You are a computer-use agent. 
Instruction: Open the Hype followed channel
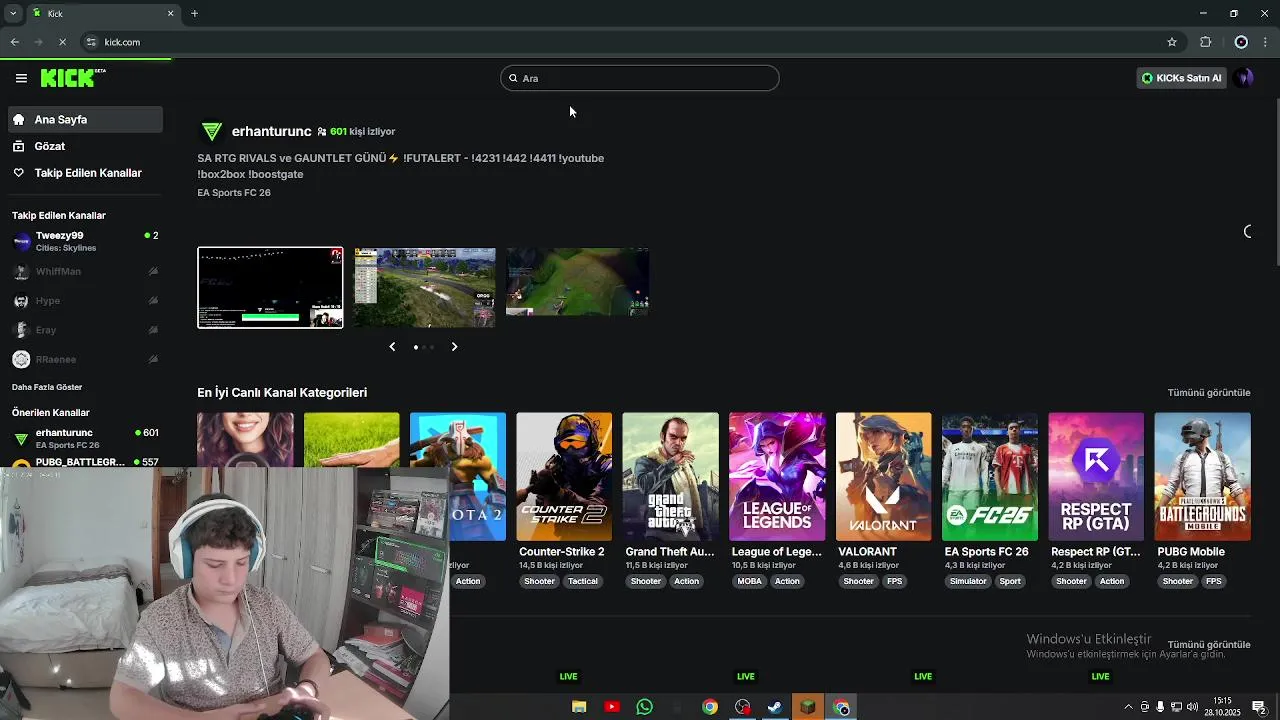point(85,300)
